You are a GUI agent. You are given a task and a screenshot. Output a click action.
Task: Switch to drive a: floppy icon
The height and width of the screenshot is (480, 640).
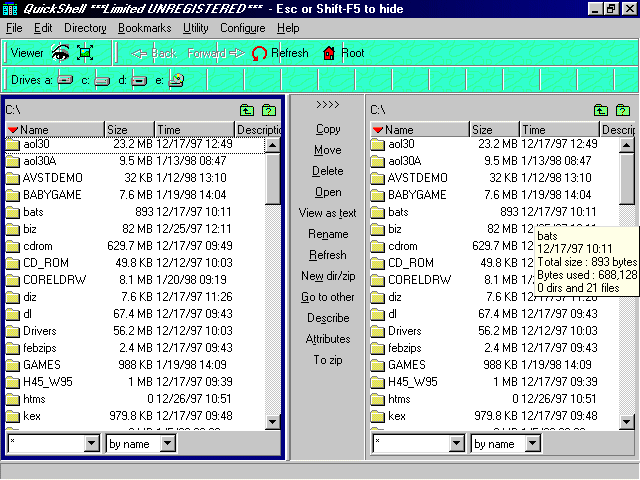click(66, 81)
